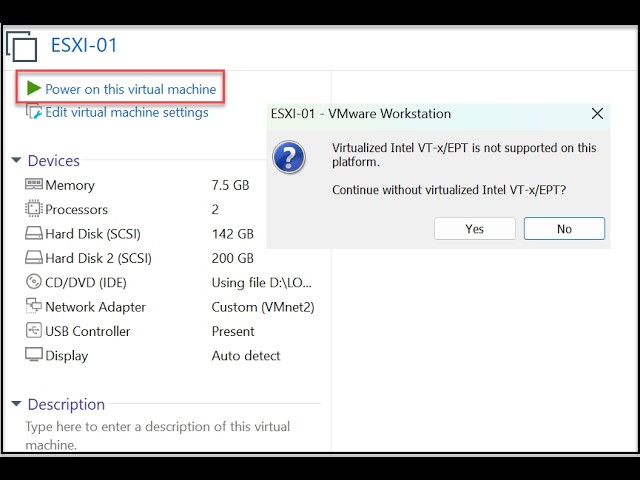This screenshot has width=640, height=480.
Task: Click the processors value 2
Action: coord(215,209)
